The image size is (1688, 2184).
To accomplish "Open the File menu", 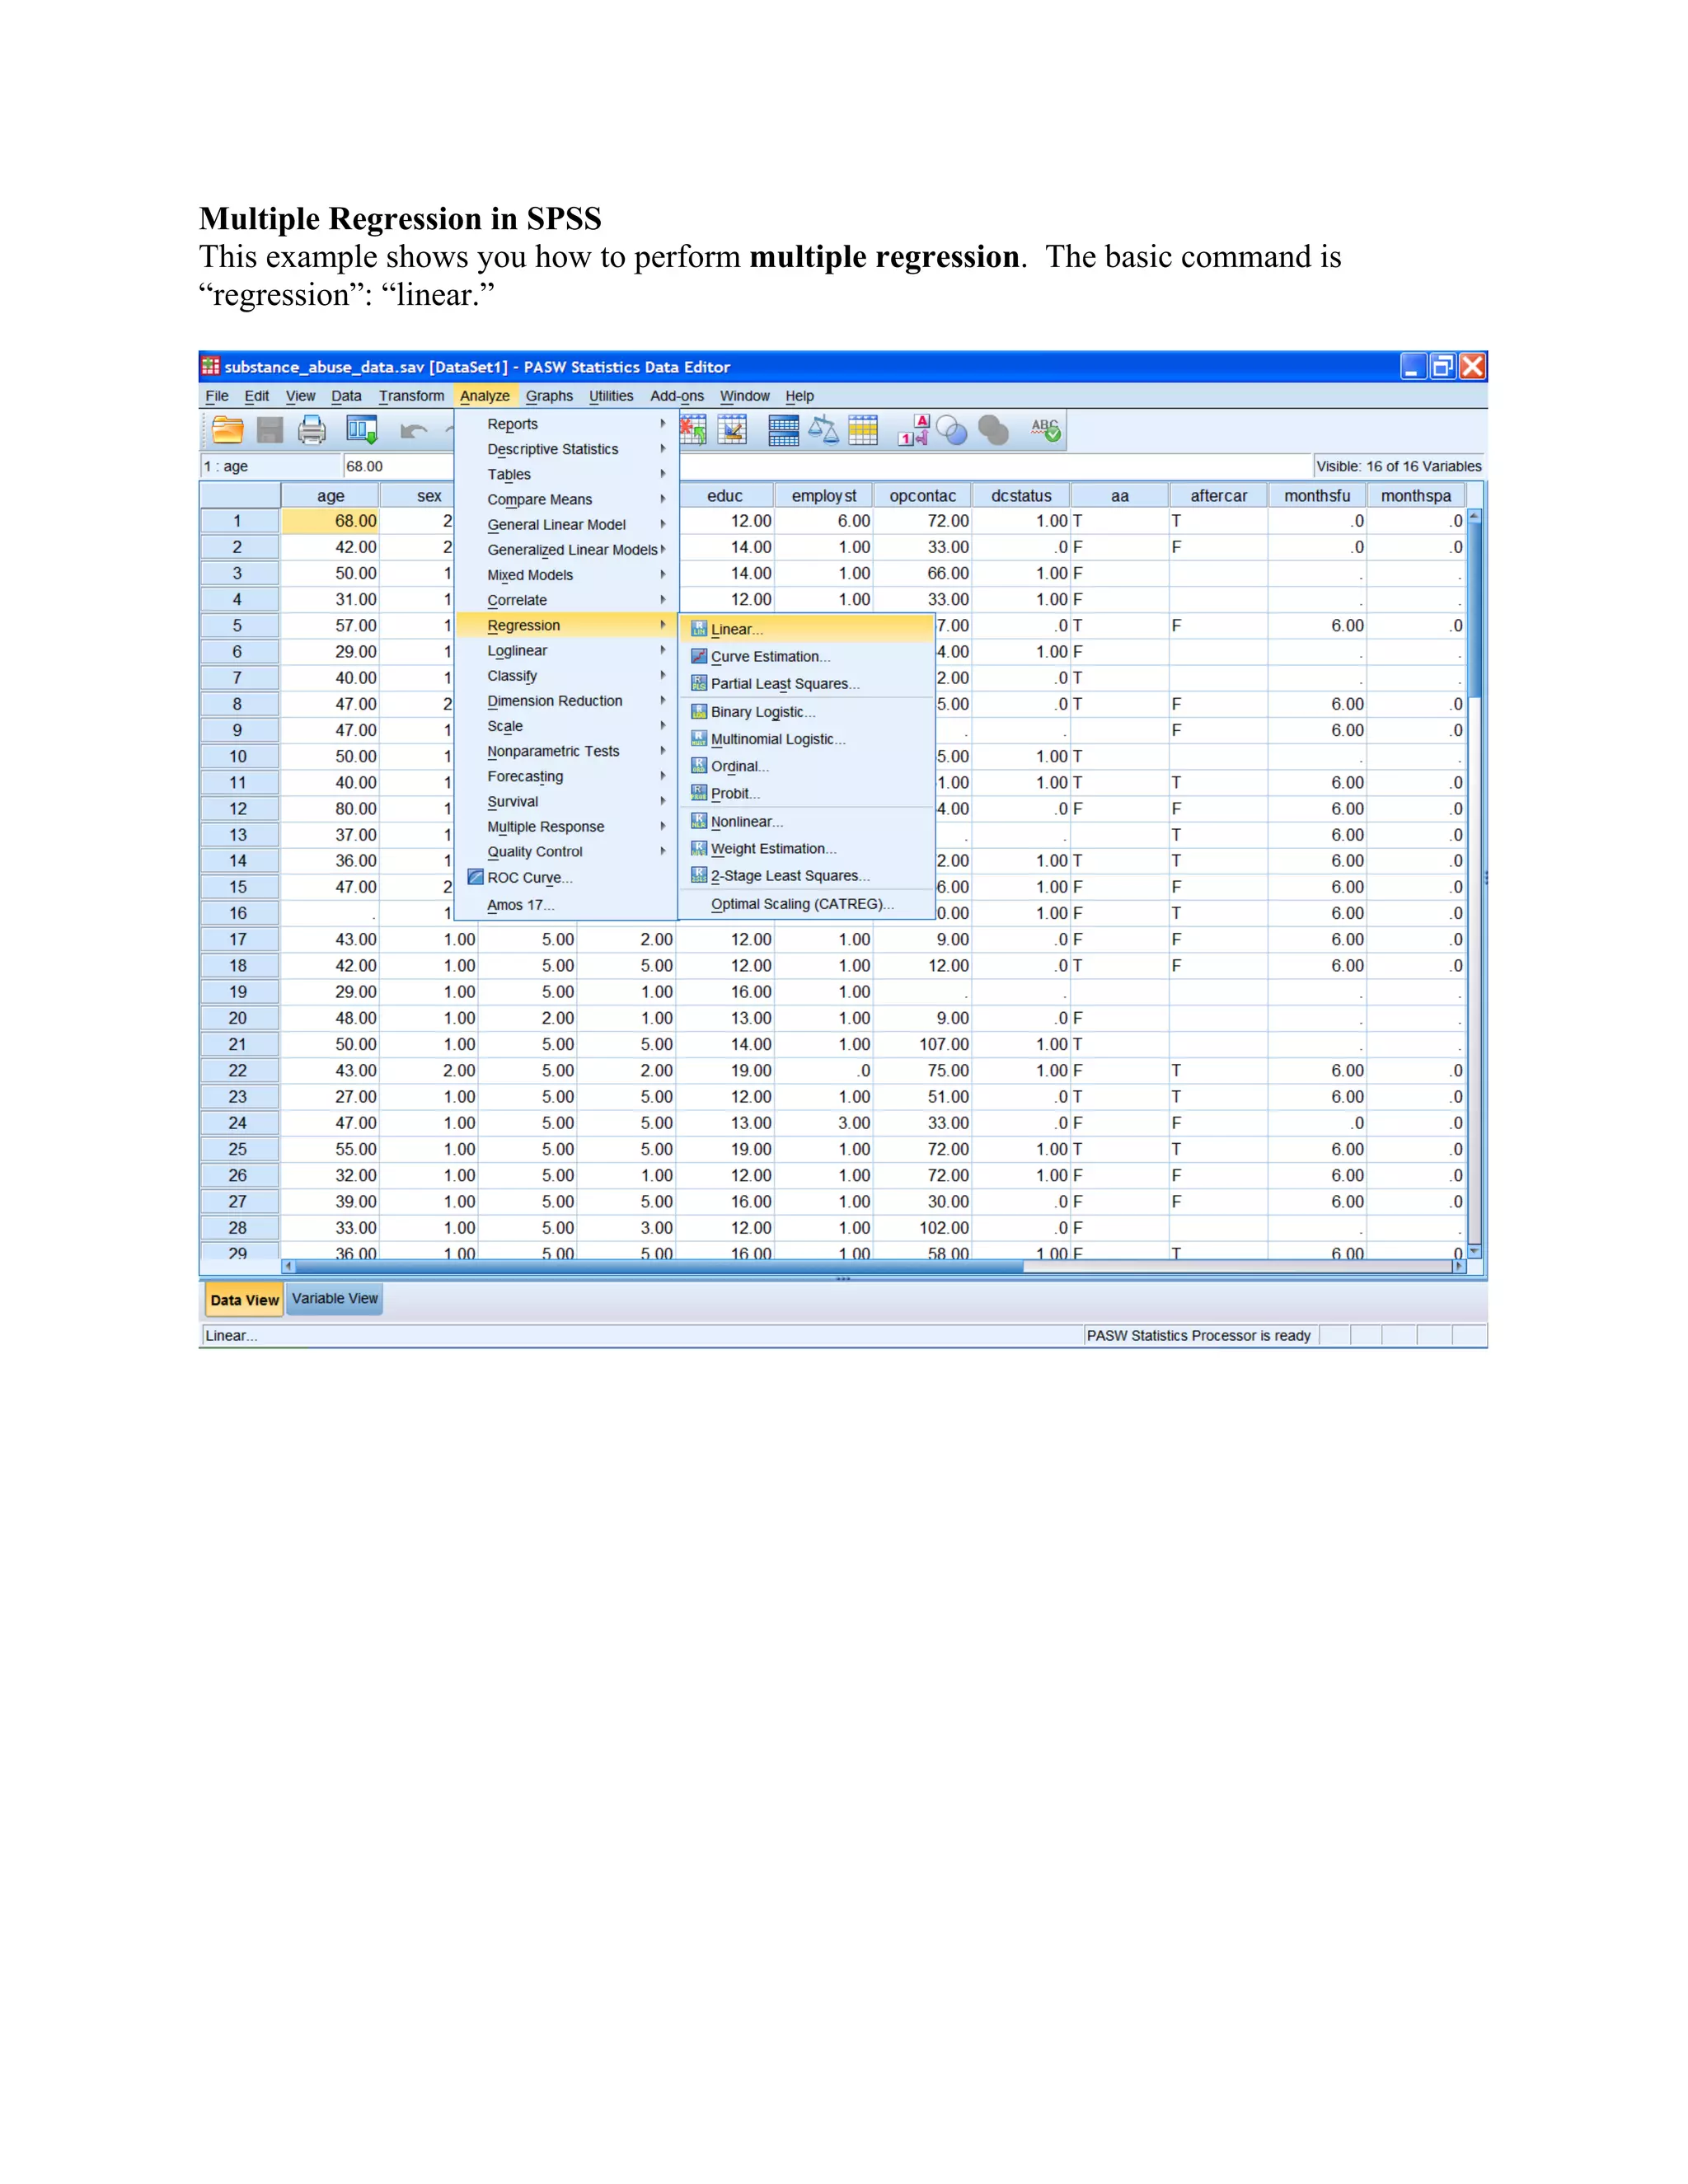I will click(217, 396).
